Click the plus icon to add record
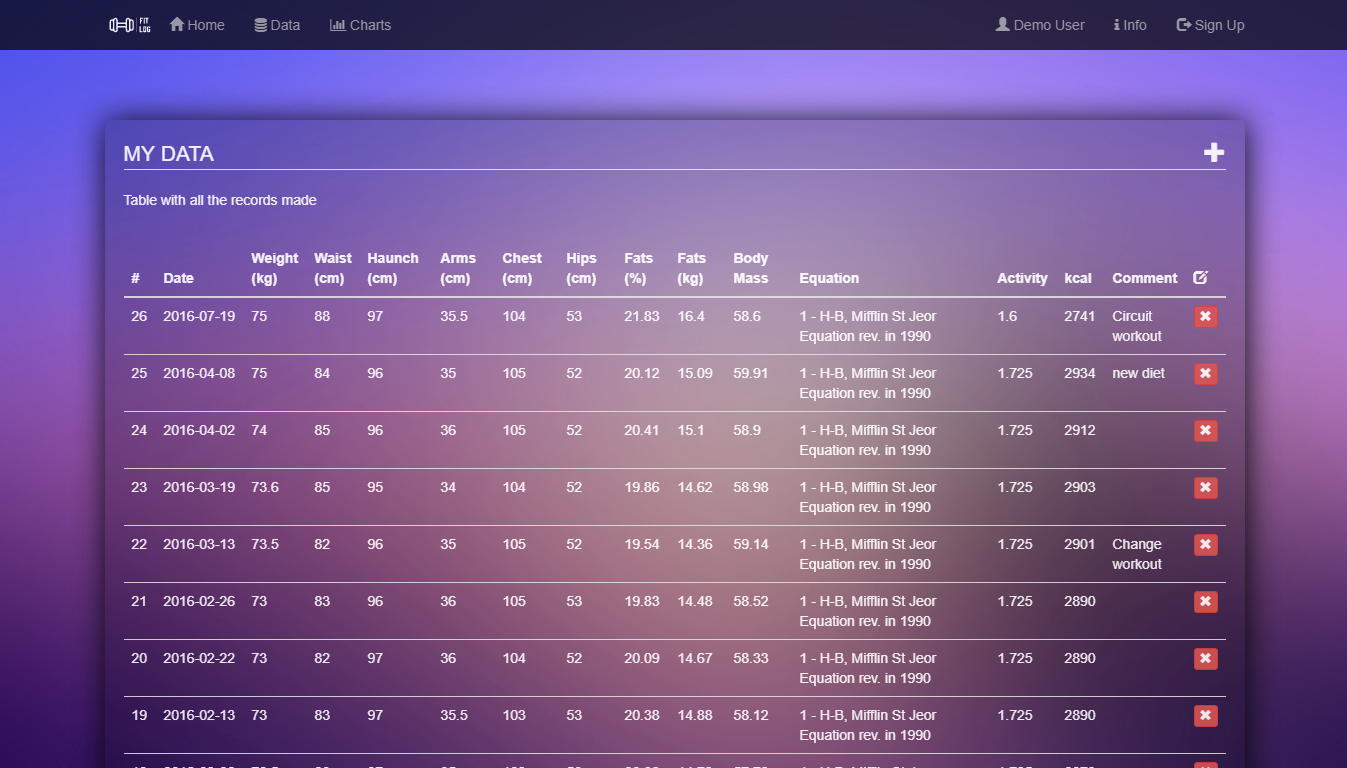Image resolution: width=1347 pixels, height=768 pixels. click(1213, 152)
